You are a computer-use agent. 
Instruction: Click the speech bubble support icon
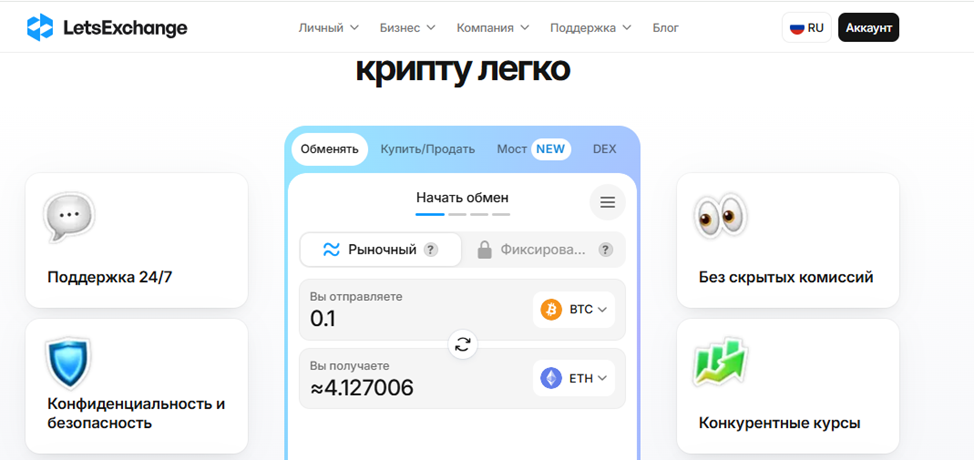click(x=69, y=217)
